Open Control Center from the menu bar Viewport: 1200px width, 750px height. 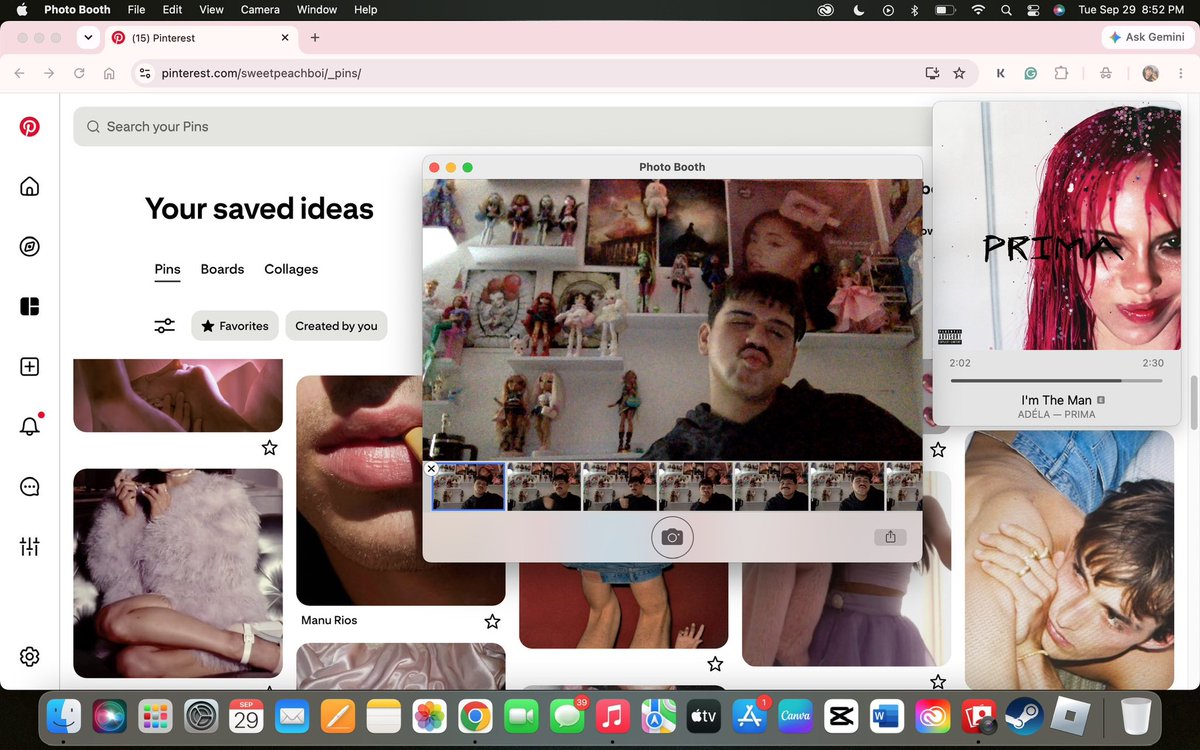[1033, 10]
